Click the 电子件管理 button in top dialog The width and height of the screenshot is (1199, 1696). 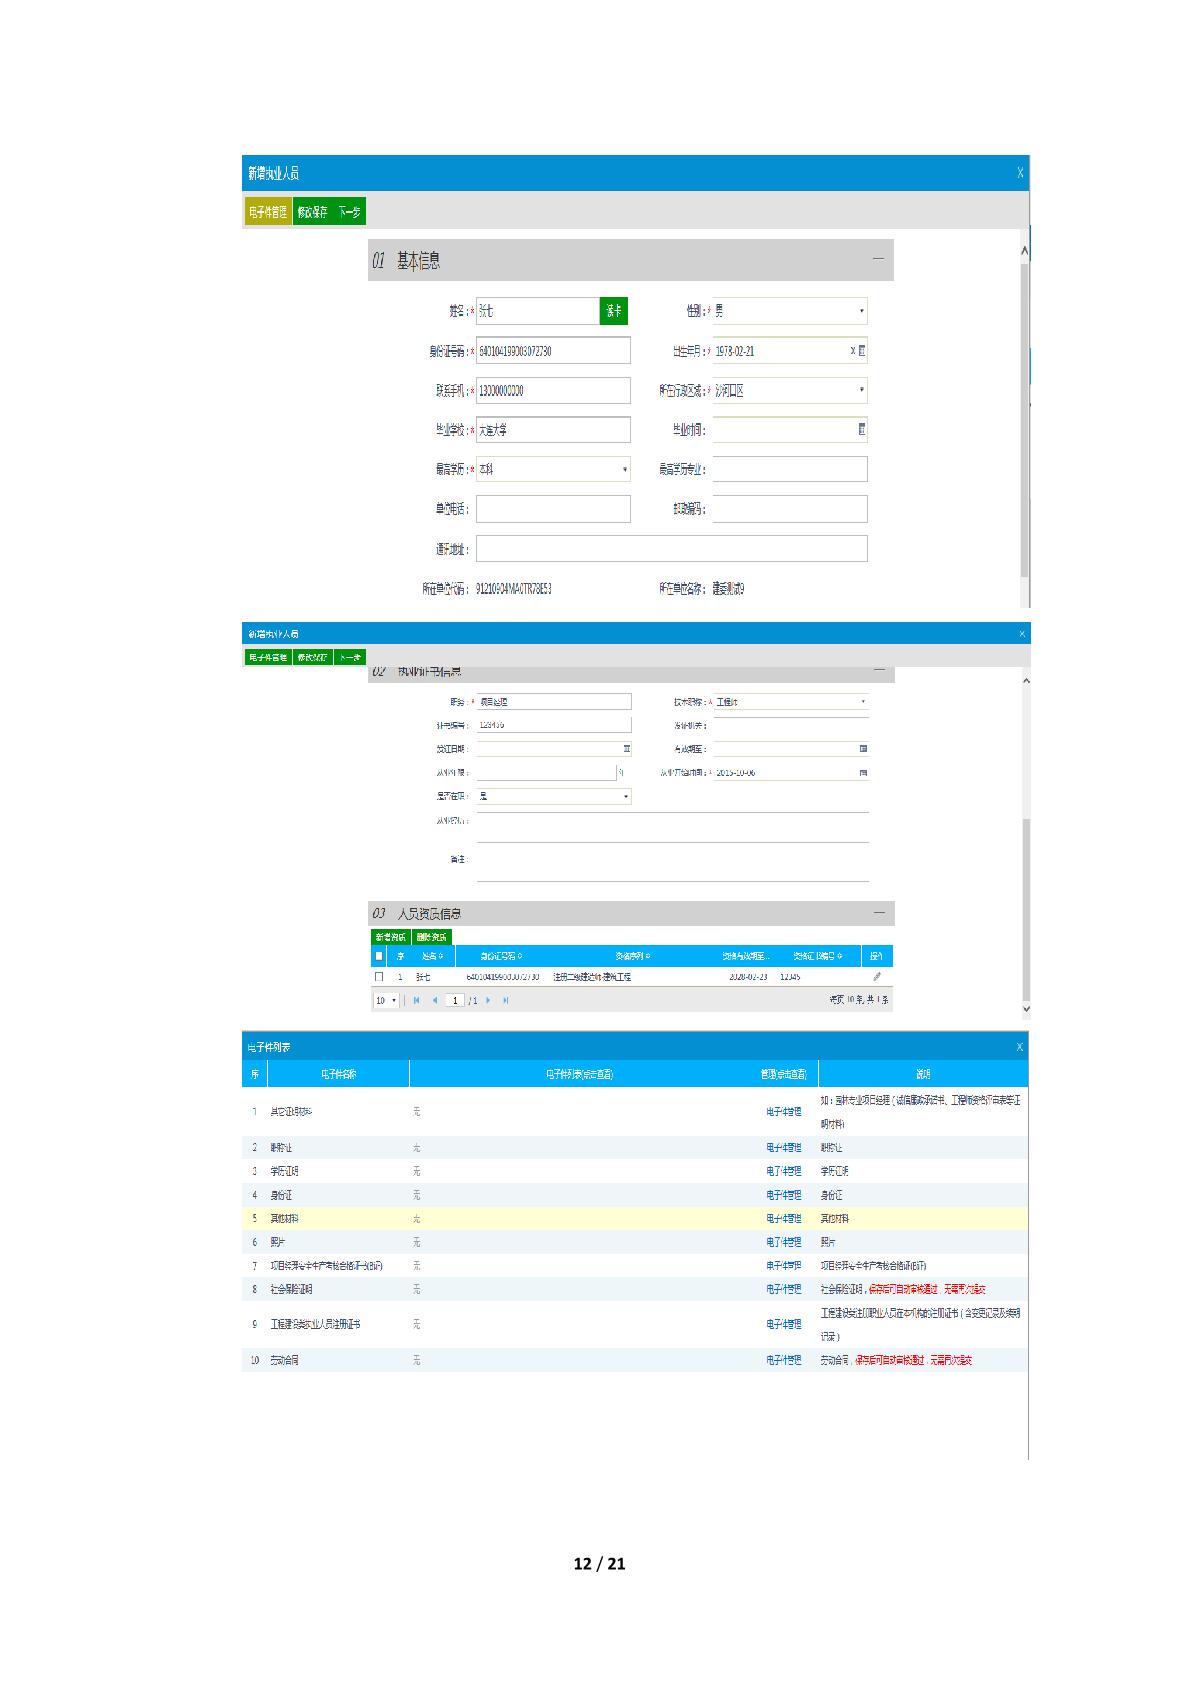point(268,211)
